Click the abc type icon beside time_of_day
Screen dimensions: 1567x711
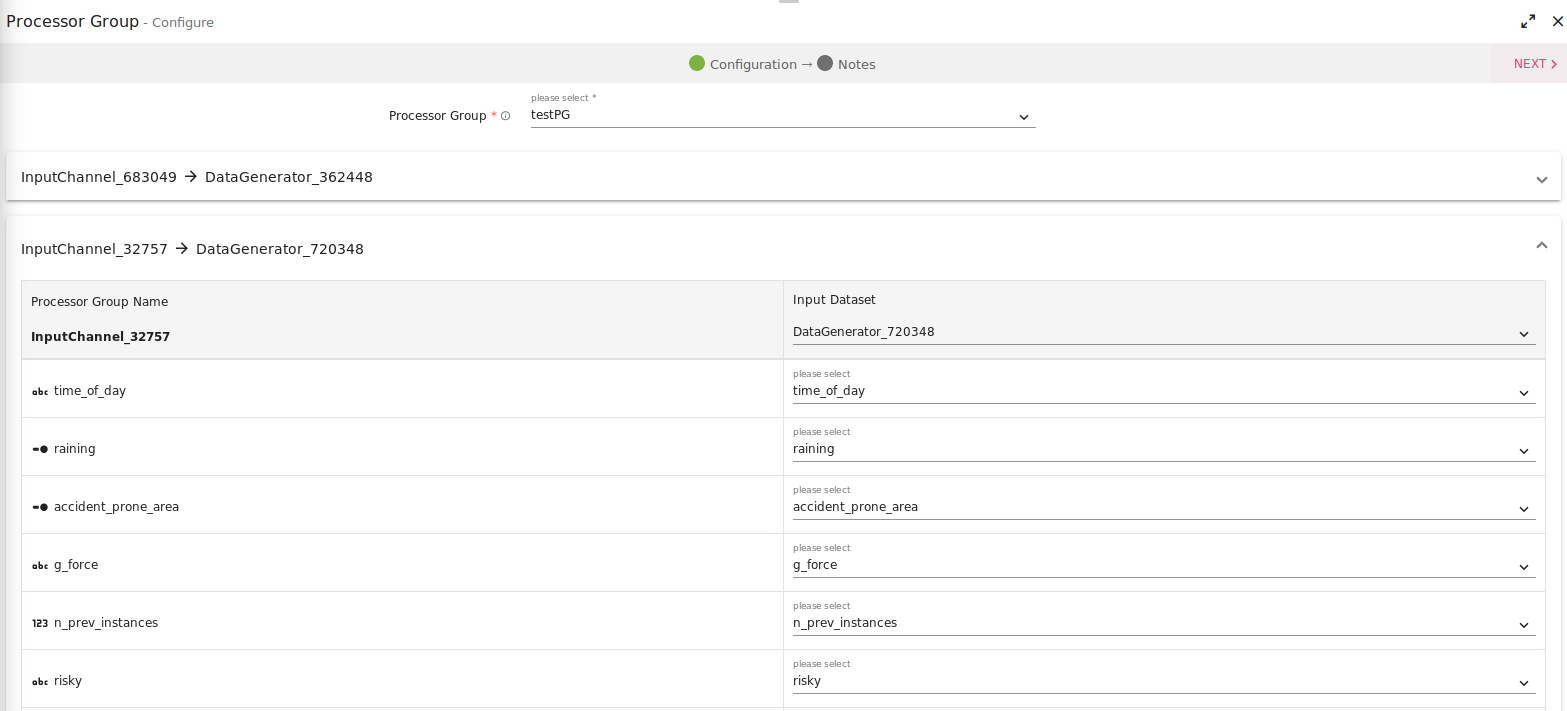pyautogui.click(x=40, y=392)
